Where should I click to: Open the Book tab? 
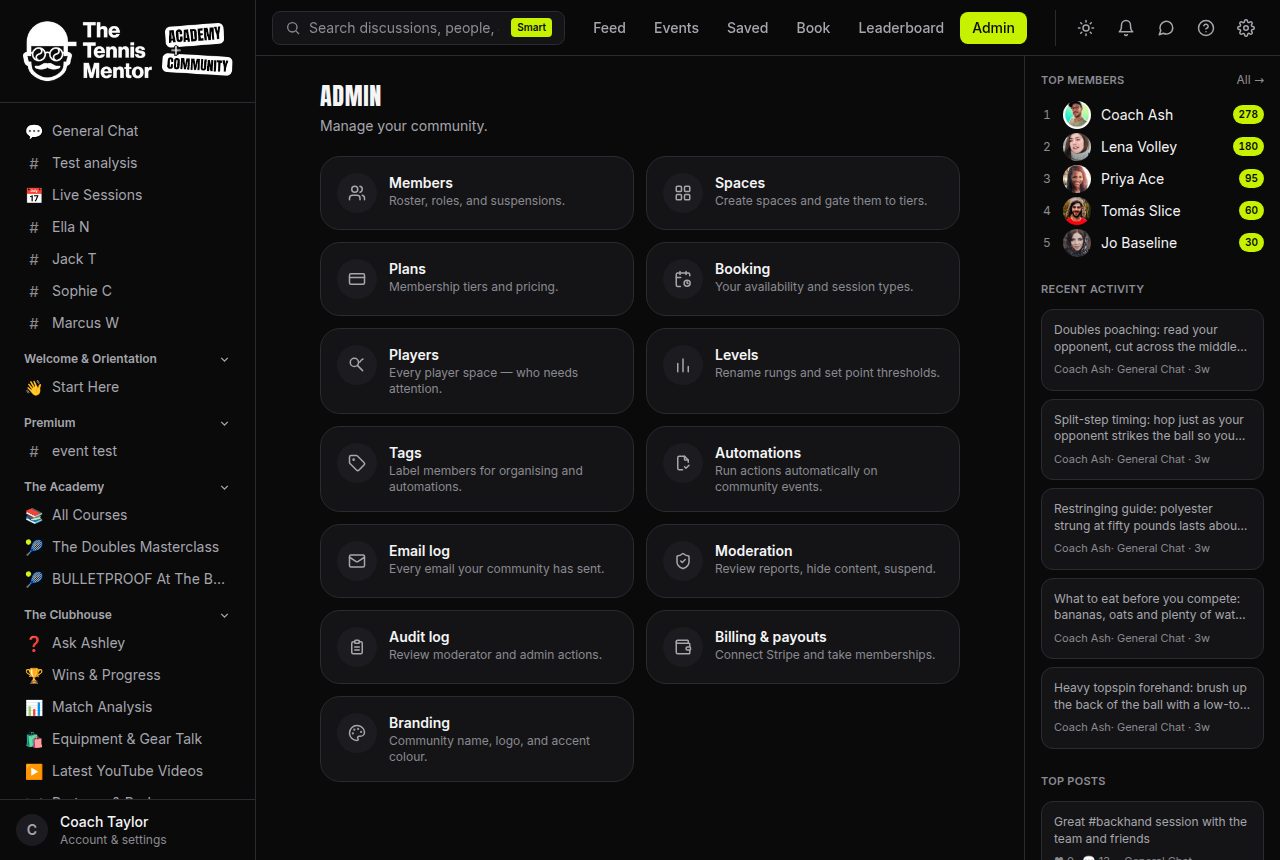coord(813,28)
